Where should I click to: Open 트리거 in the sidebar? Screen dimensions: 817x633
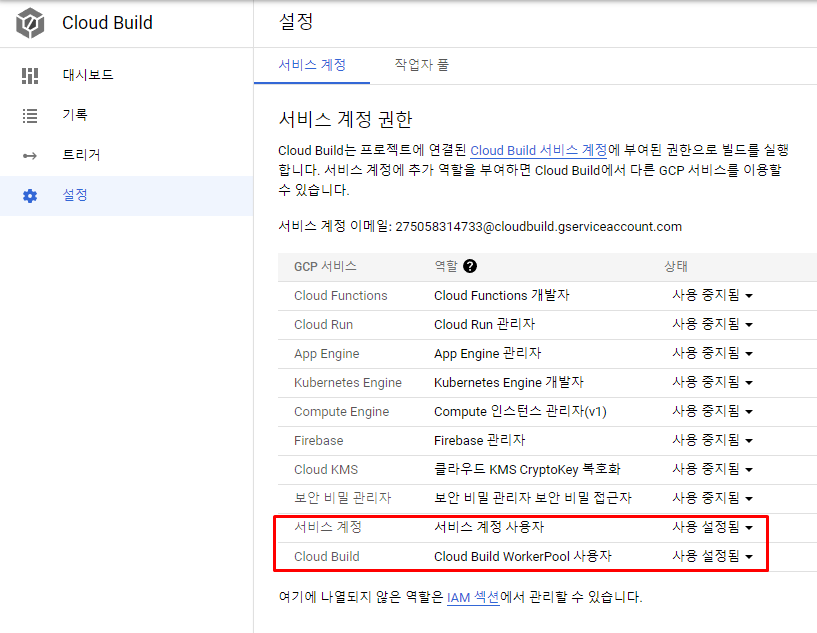pos(127,155)
